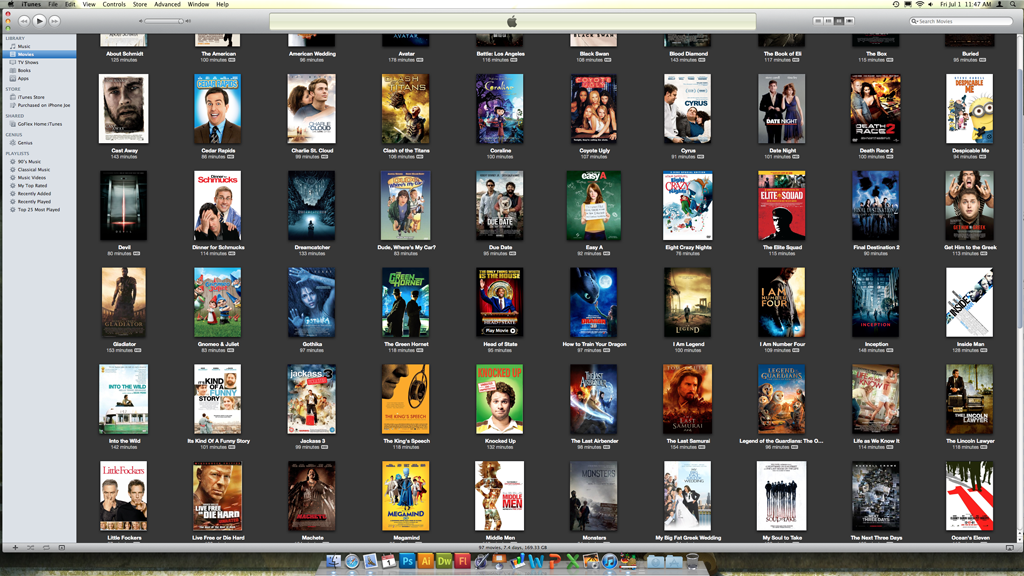Launch Photoshop from the Dock

click(408, 561)
